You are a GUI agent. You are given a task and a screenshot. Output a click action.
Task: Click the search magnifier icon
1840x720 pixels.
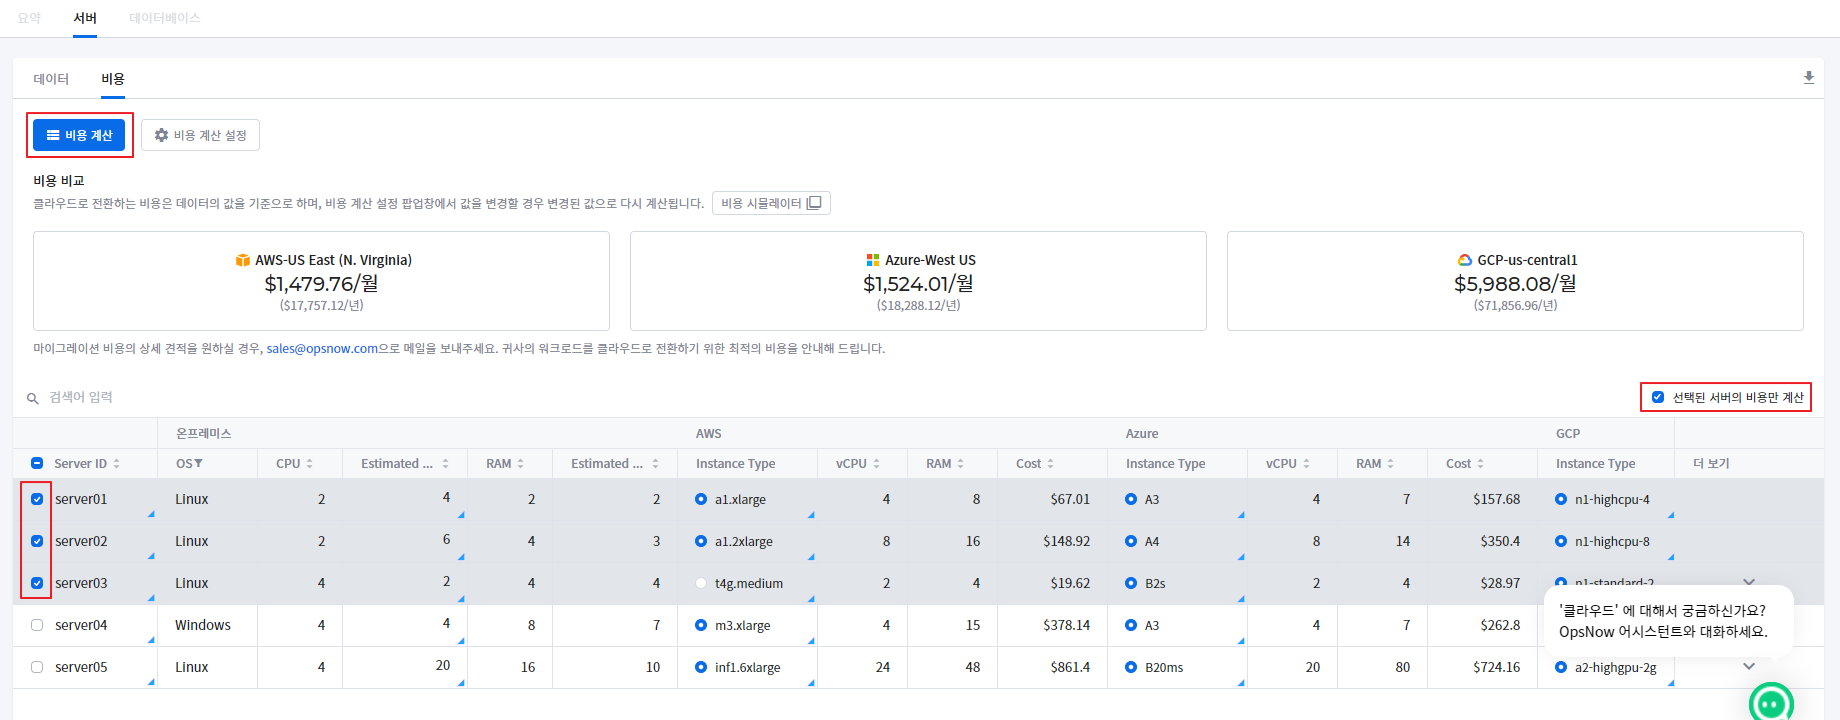click(x=33, y=398)
